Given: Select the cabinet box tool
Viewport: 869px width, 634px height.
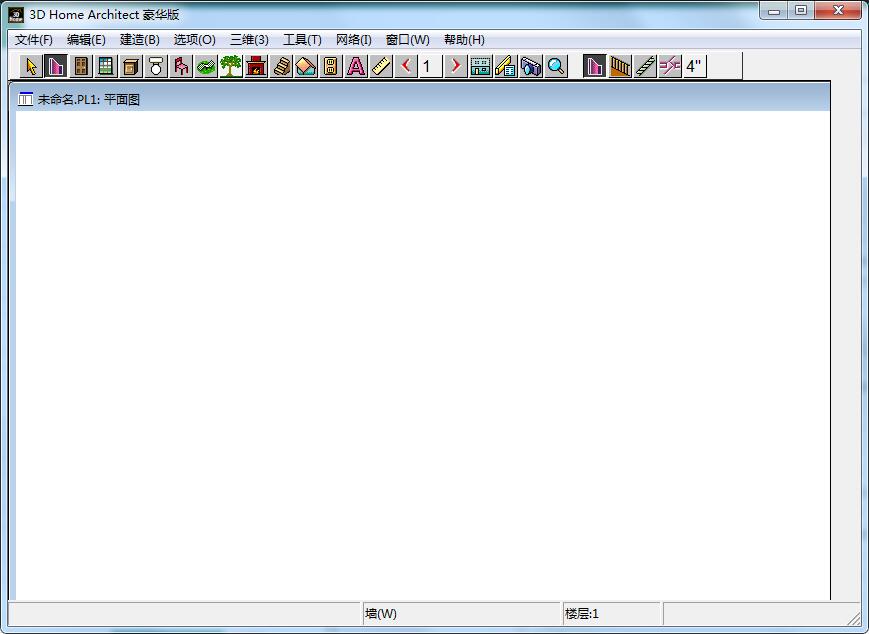Looking at the screenshot, I should tap(131, 66).
